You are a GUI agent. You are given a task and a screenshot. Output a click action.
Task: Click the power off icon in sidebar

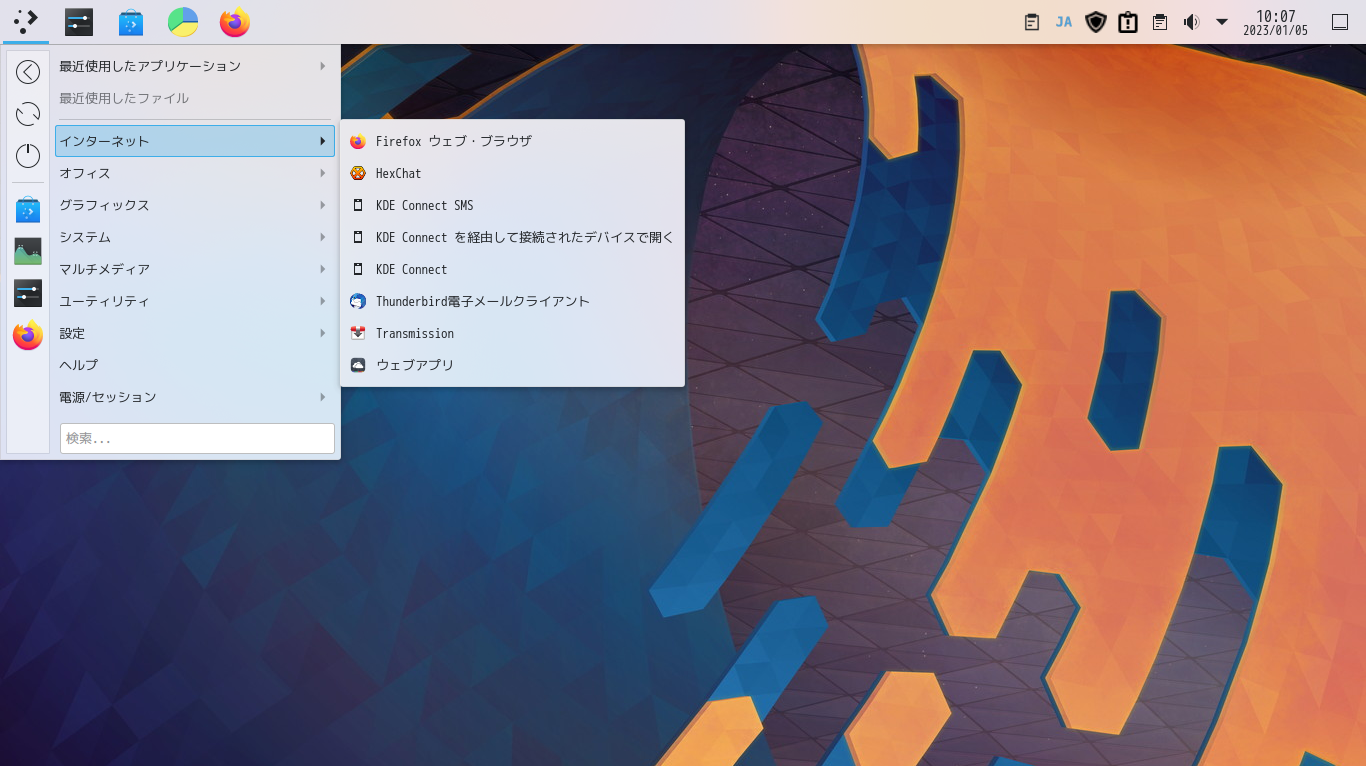tap(28, 156)
